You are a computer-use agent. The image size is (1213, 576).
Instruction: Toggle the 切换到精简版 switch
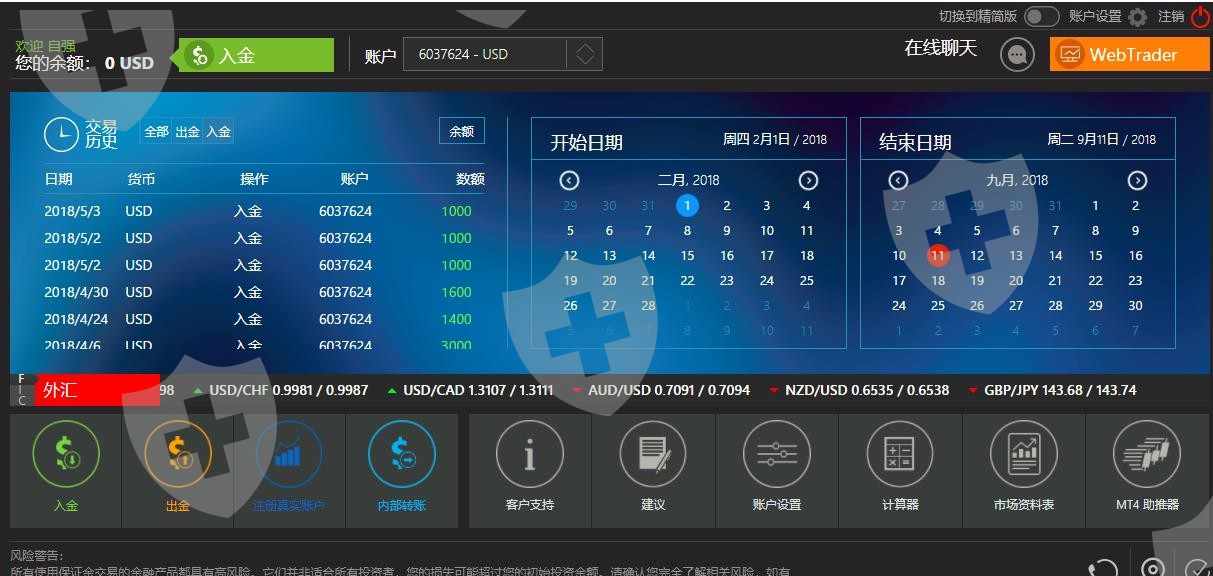point(1041,16)
